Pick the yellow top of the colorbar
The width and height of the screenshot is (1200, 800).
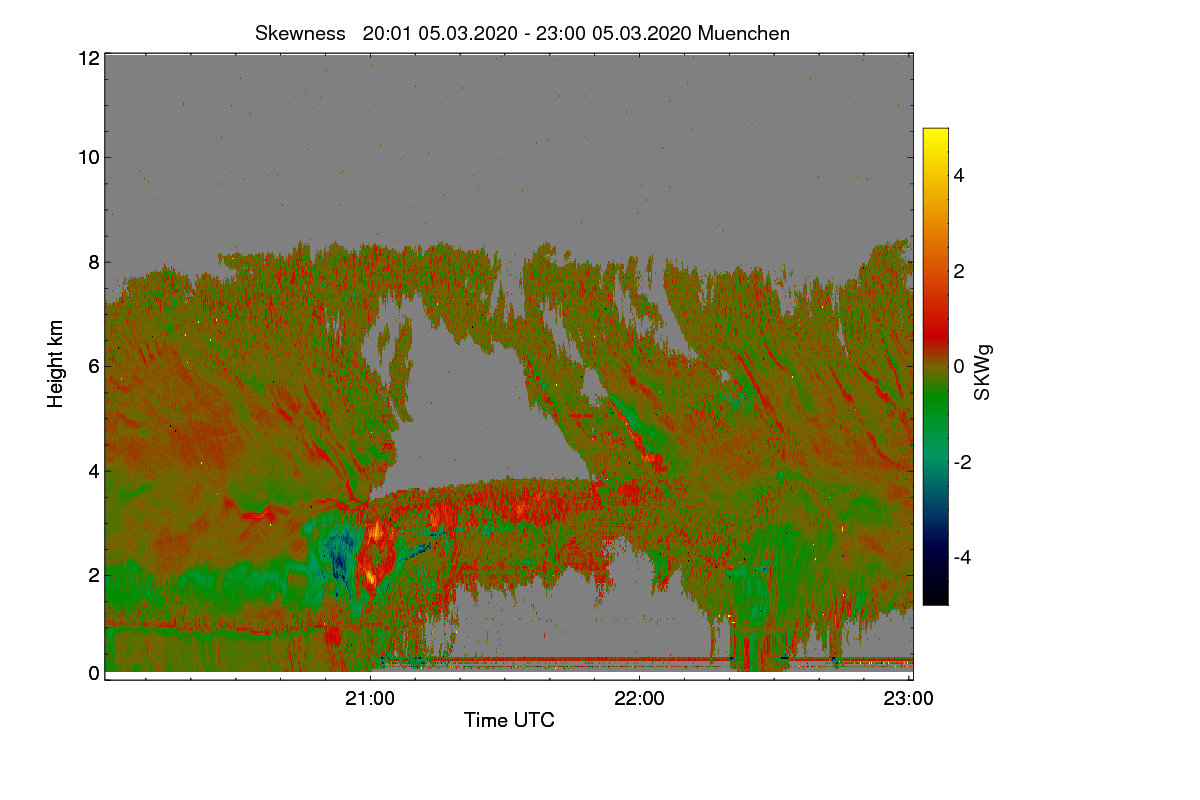(935, 140)
